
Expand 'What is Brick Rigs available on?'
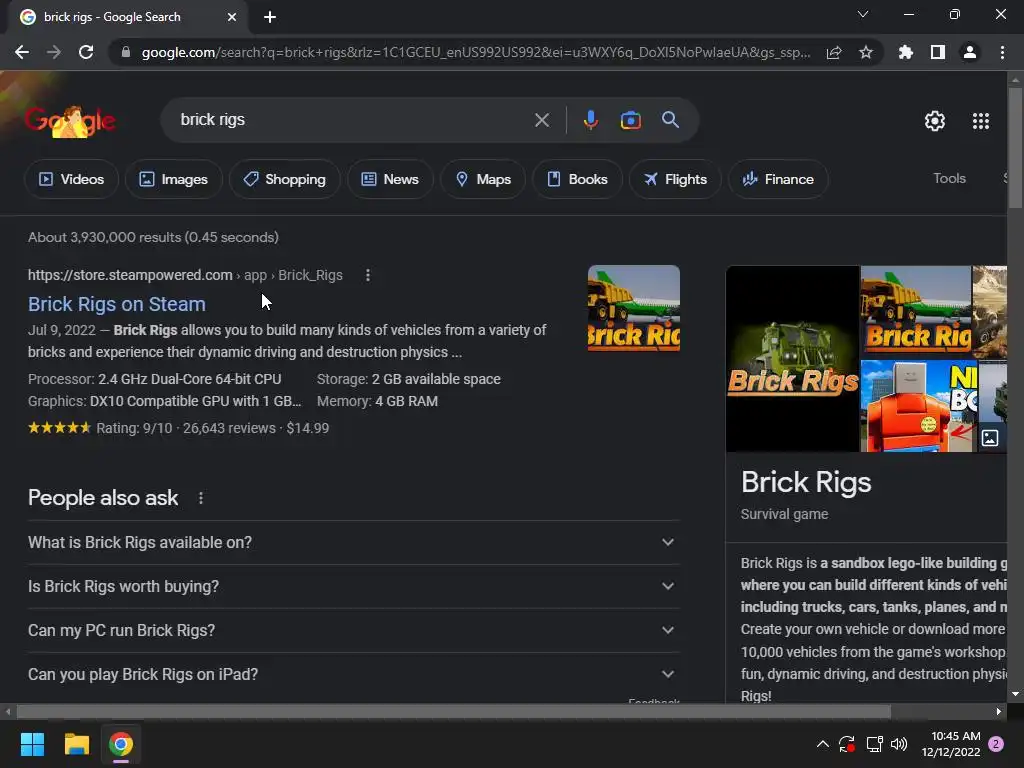(353, 542)
